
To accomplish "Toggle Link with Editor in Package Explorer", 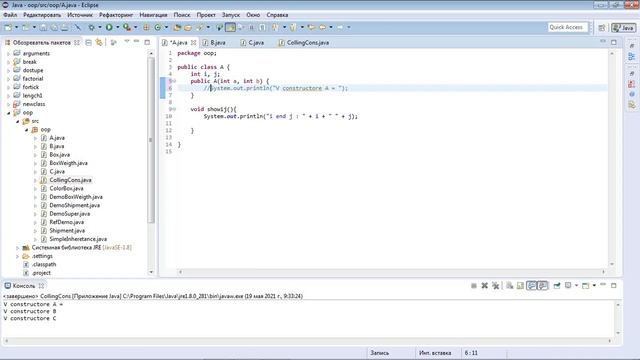I will click(x=99, y=42).
